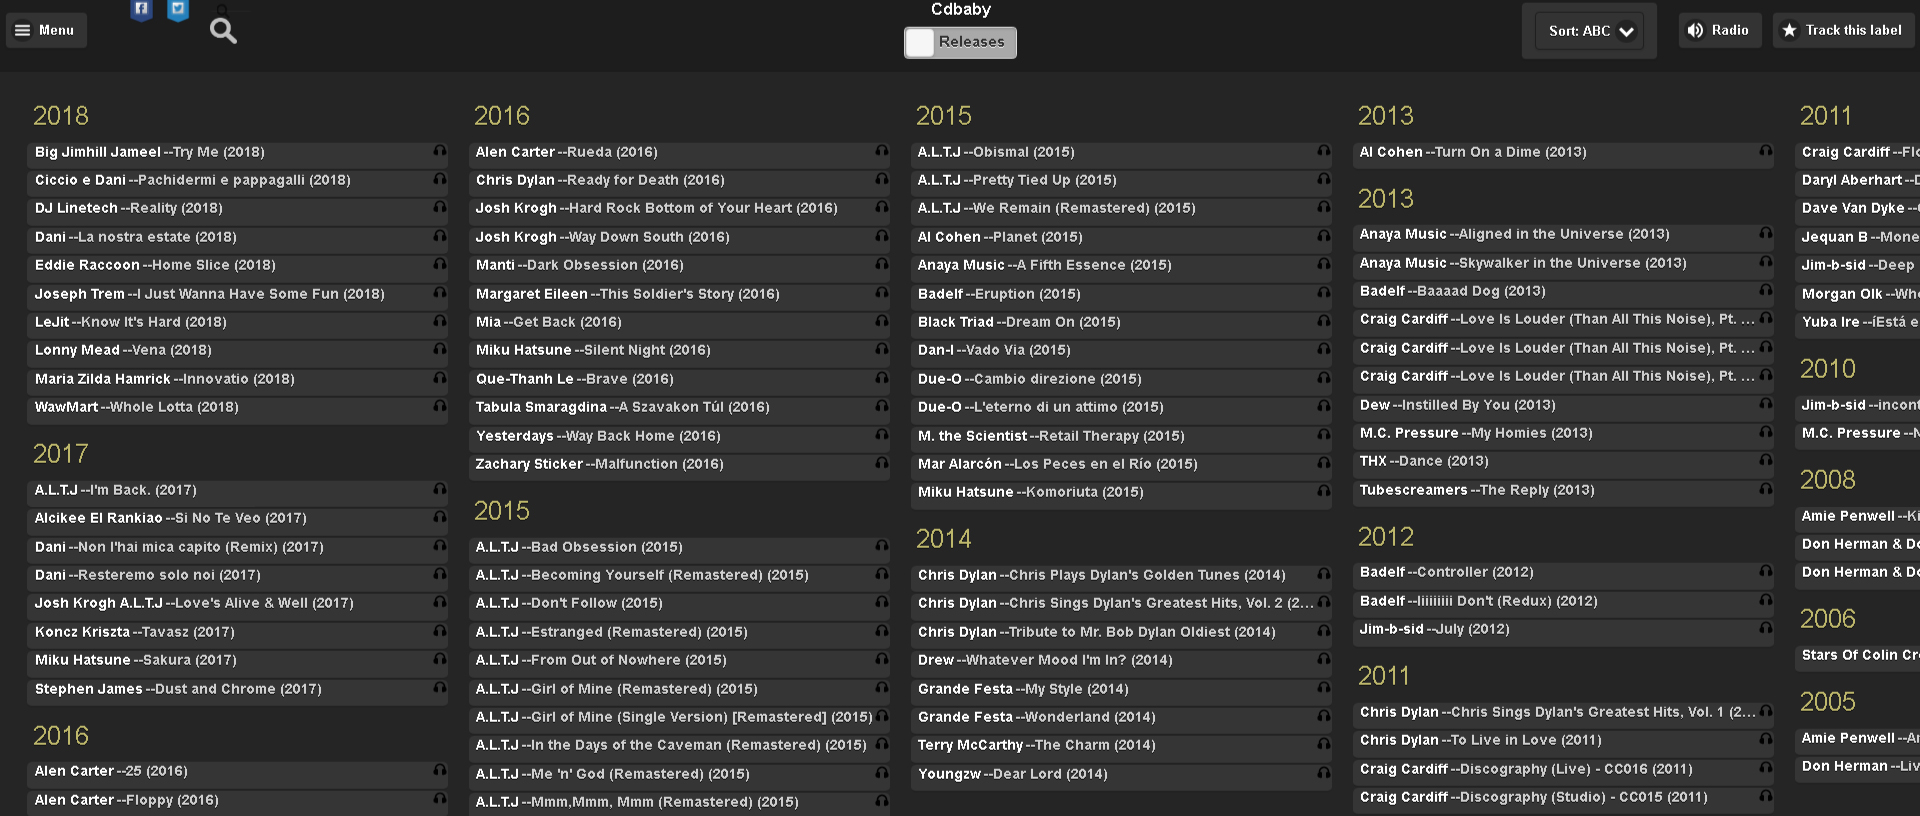Screen dimensions: 1920x816
Task: Play headphone icon for Youngzw Dear Lord
Action: pos(1324,773)
